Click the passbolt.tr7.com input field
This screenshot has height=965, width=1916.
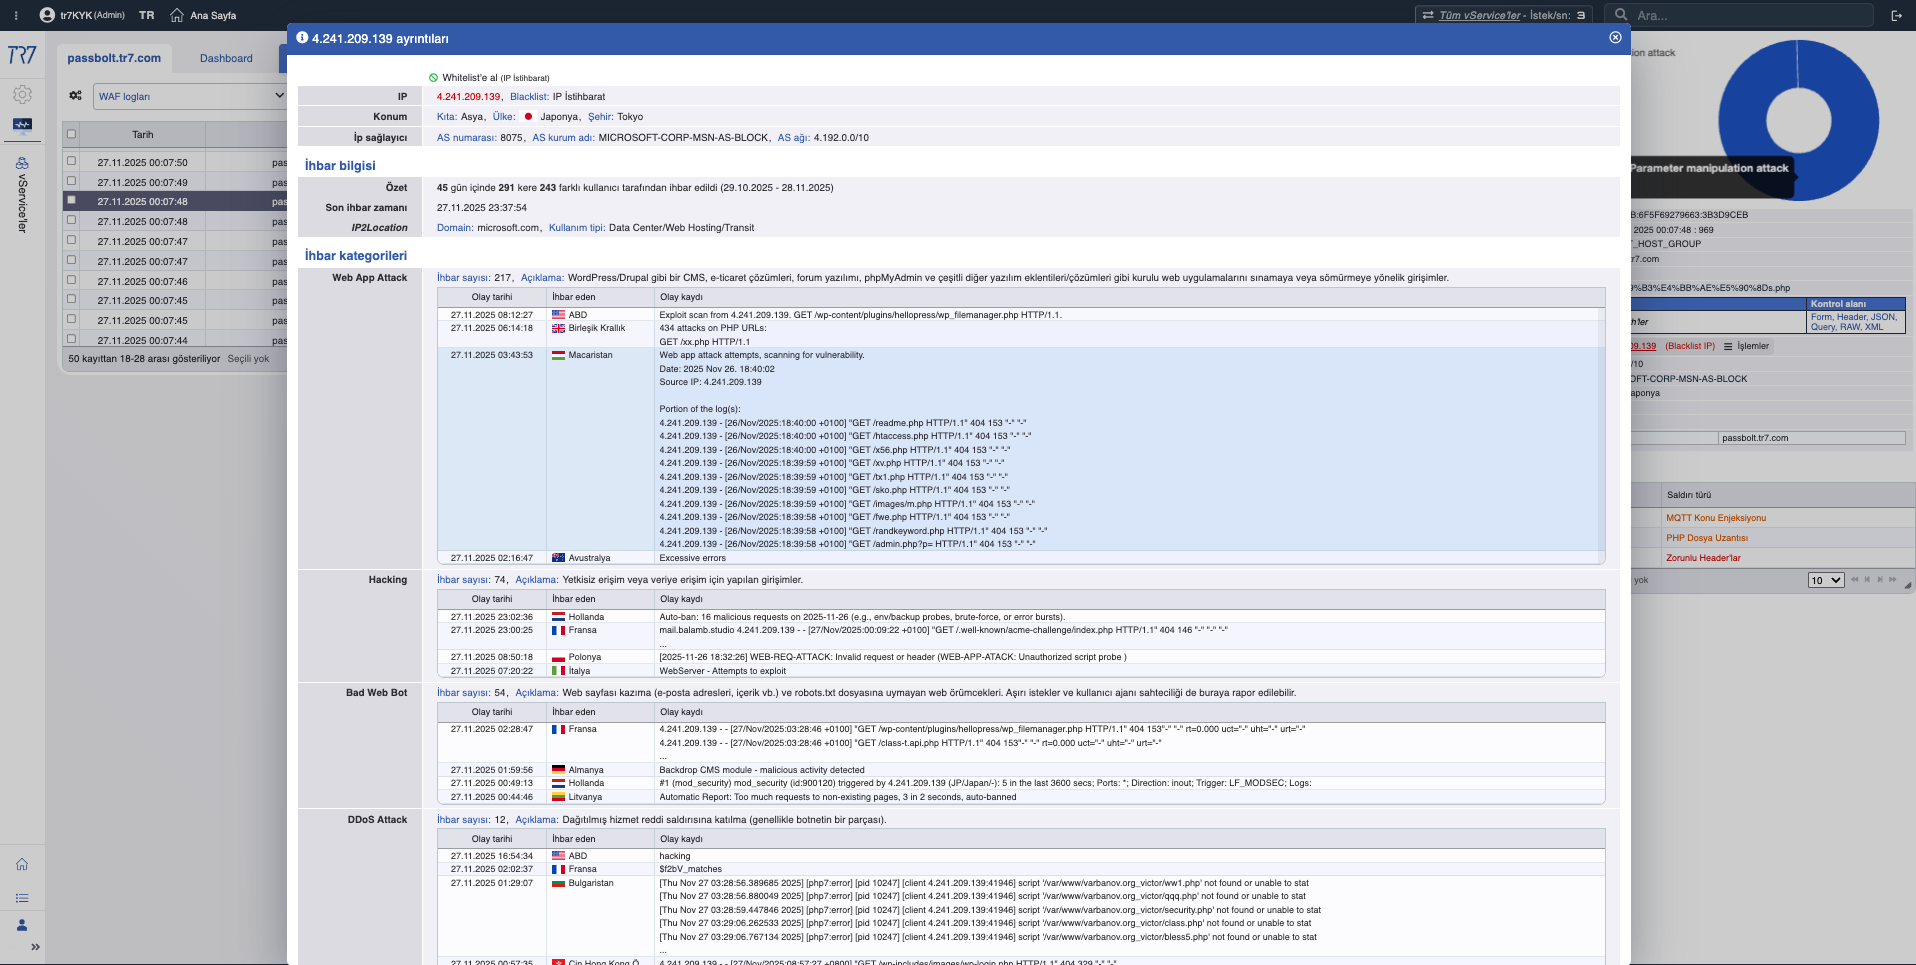(x=1812, y=438)
